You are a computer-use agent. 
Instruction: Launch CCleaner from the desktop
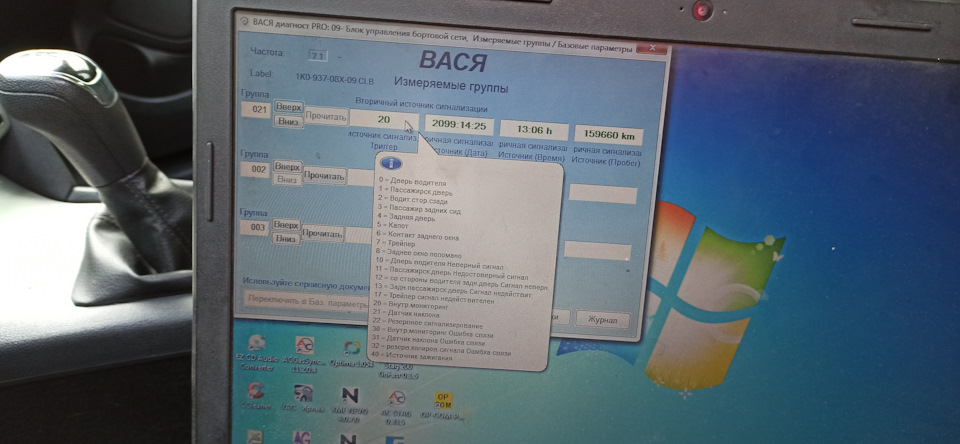256,396
